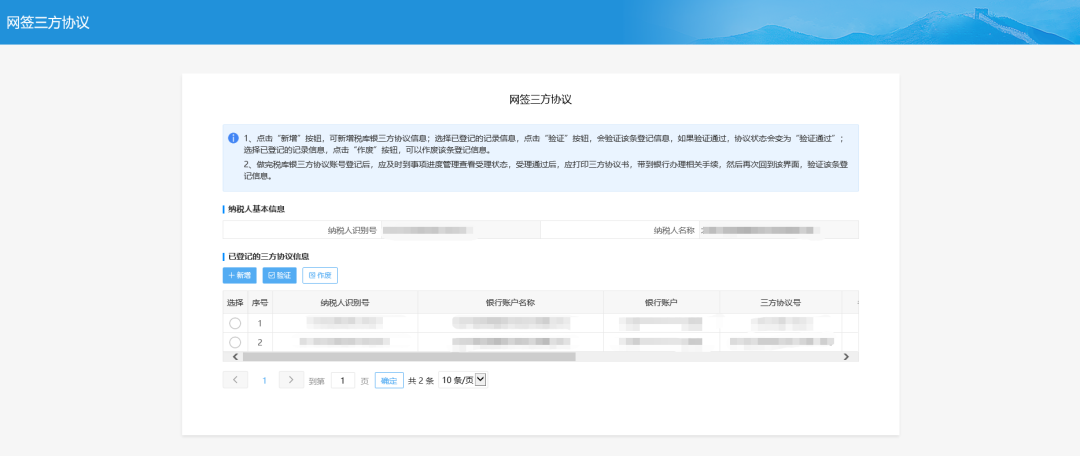Click sequence number 1 cell
The height and width of the screenshot is (456, 1080).
point(260,323)
